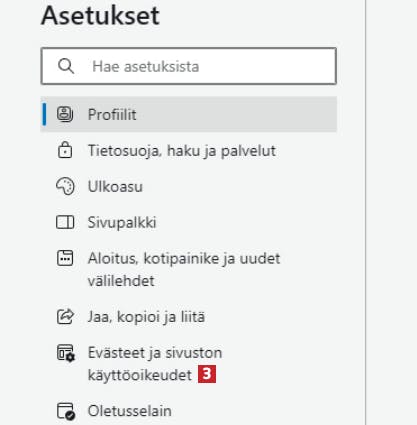Open Tietosuoja, haku ja palvelut settings

point(189,150)
